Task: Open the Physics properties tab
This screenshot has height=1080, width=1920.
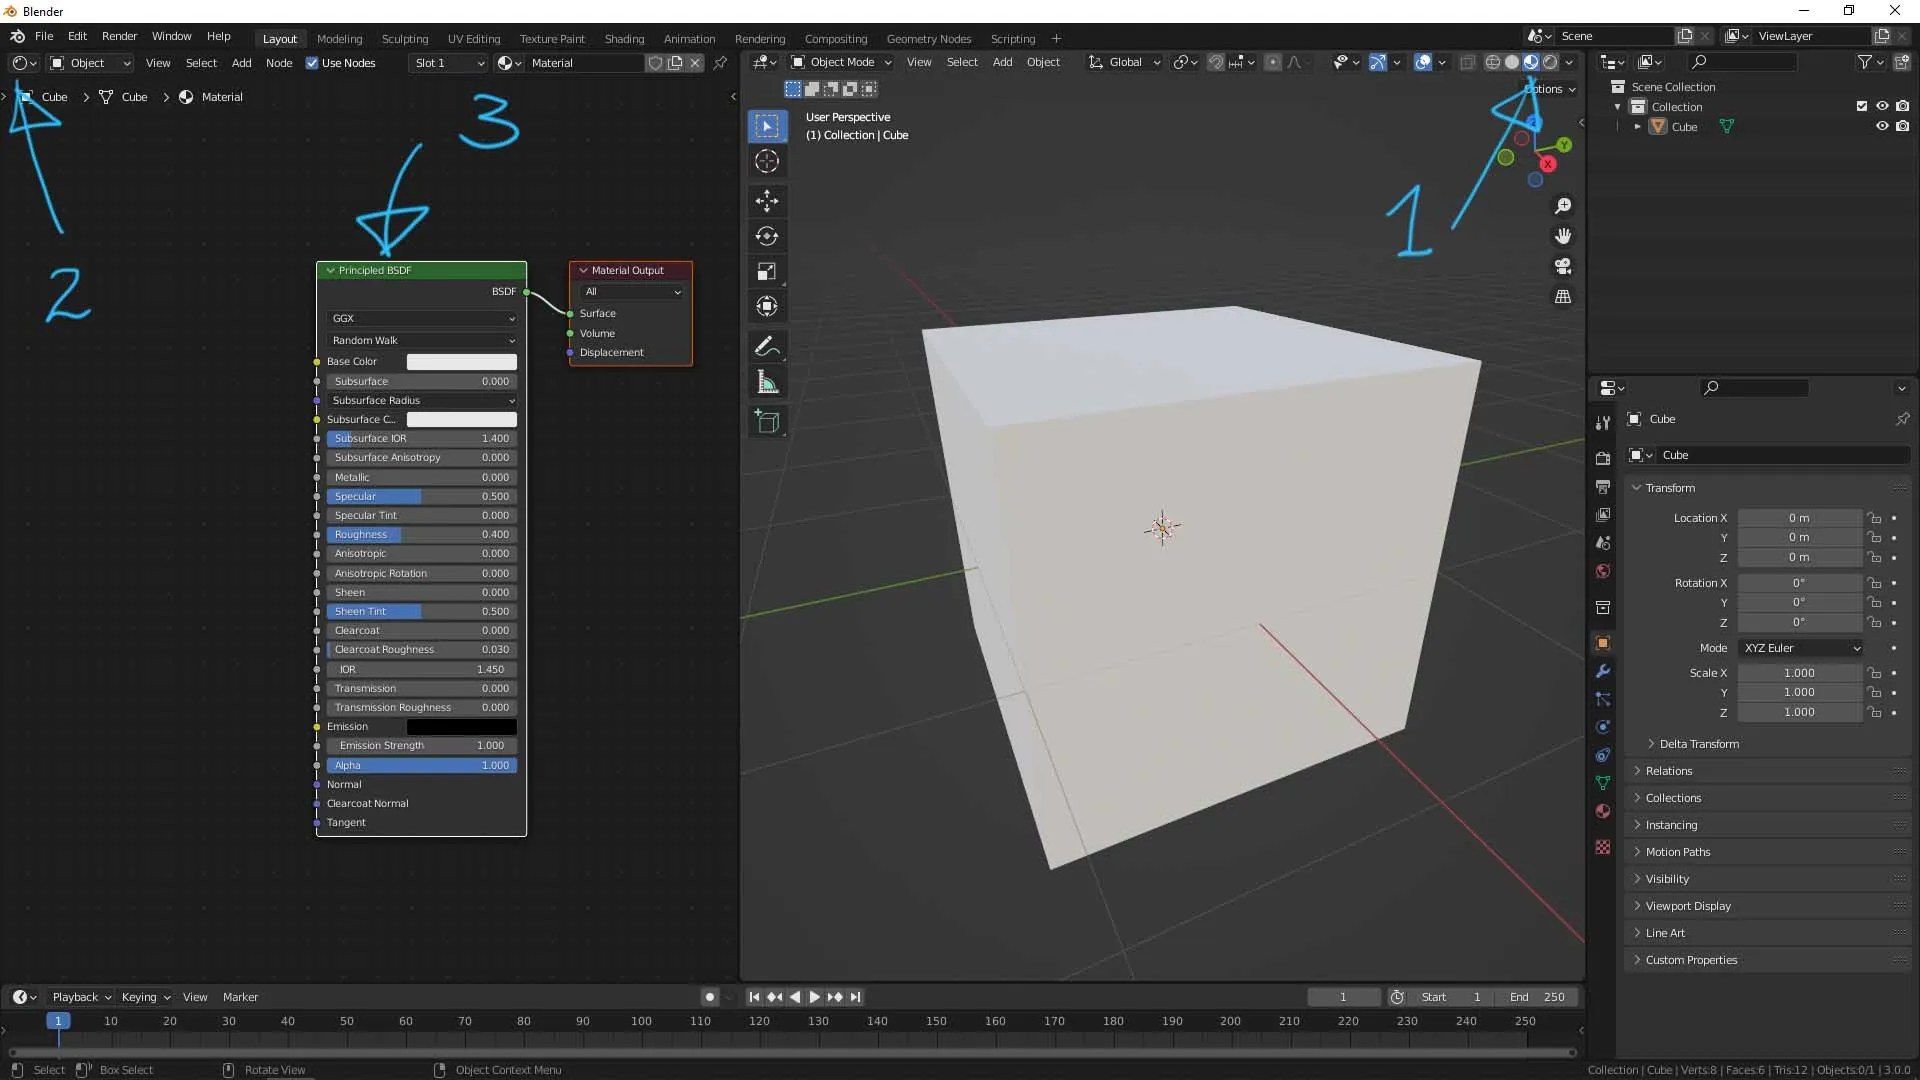Action: (x=1603, y=727)
